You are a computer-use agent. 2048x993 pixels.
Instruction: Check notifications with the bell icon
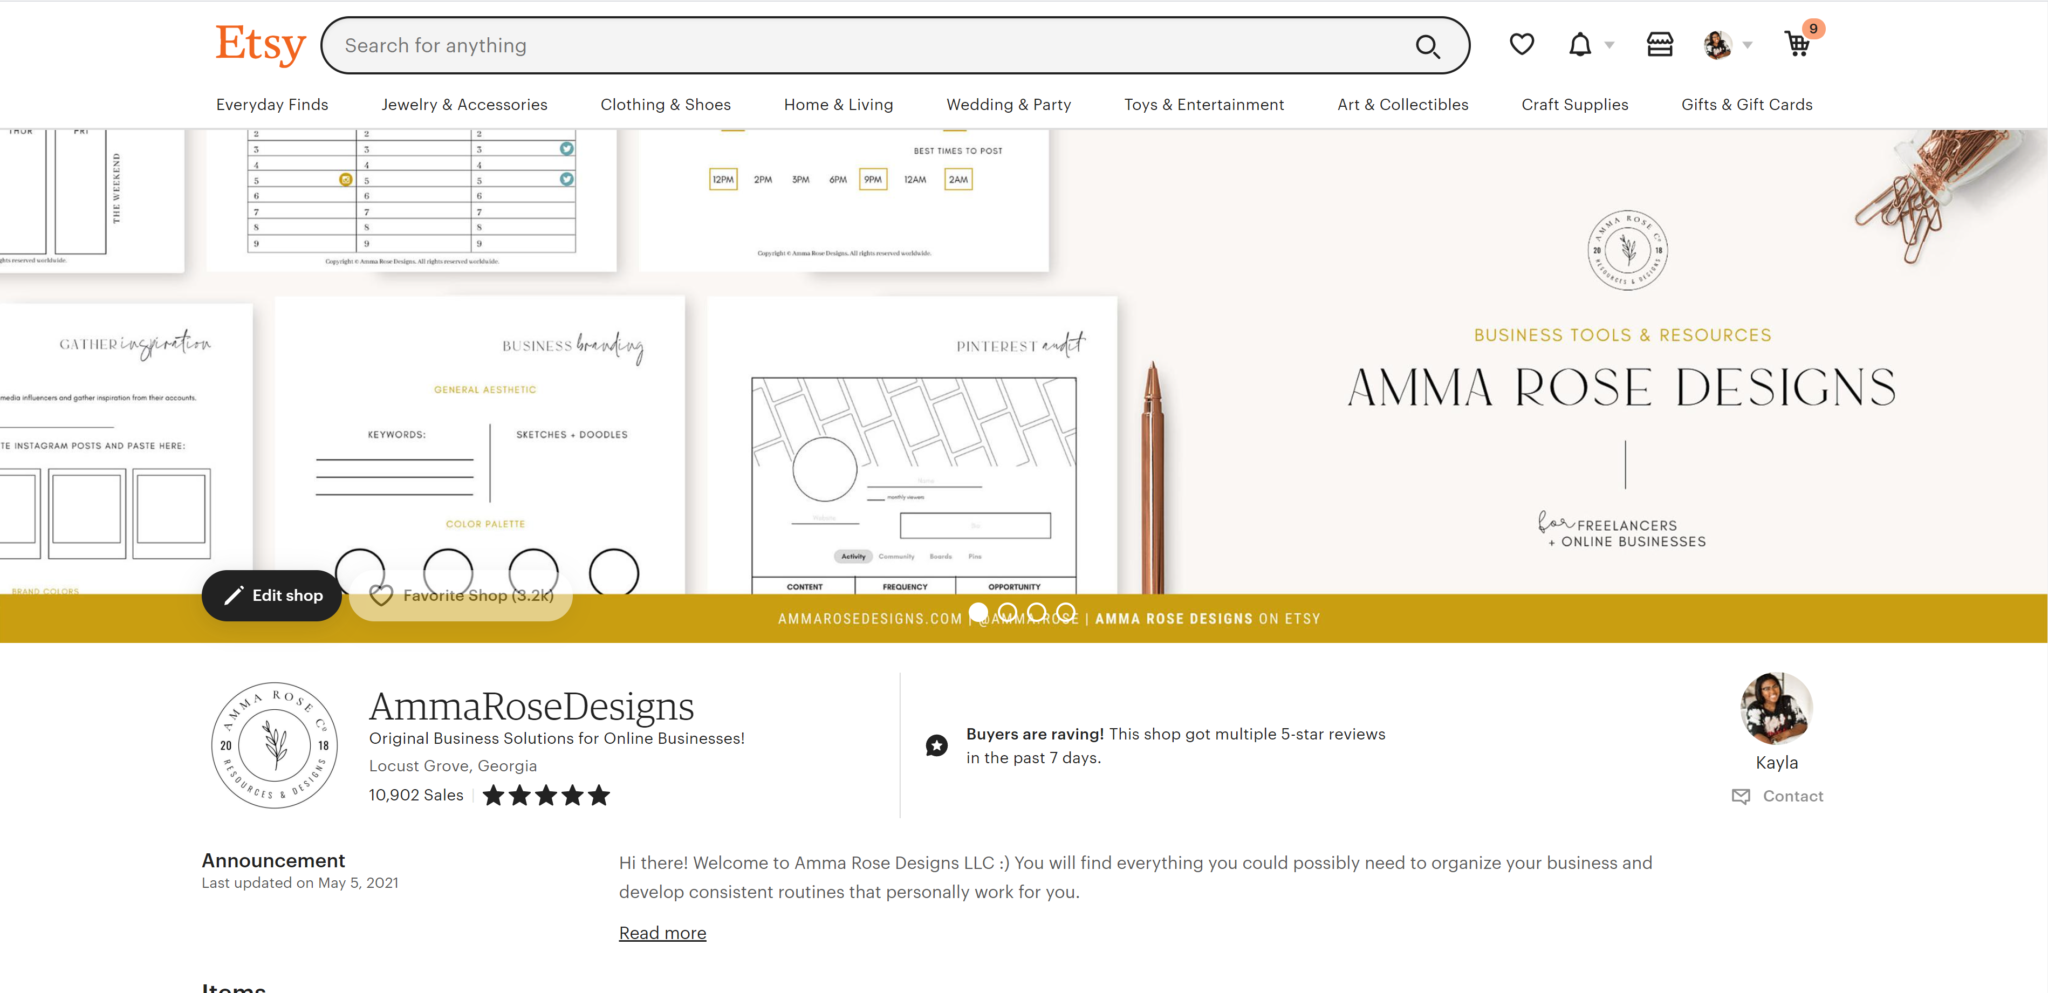pos(1580,45)
